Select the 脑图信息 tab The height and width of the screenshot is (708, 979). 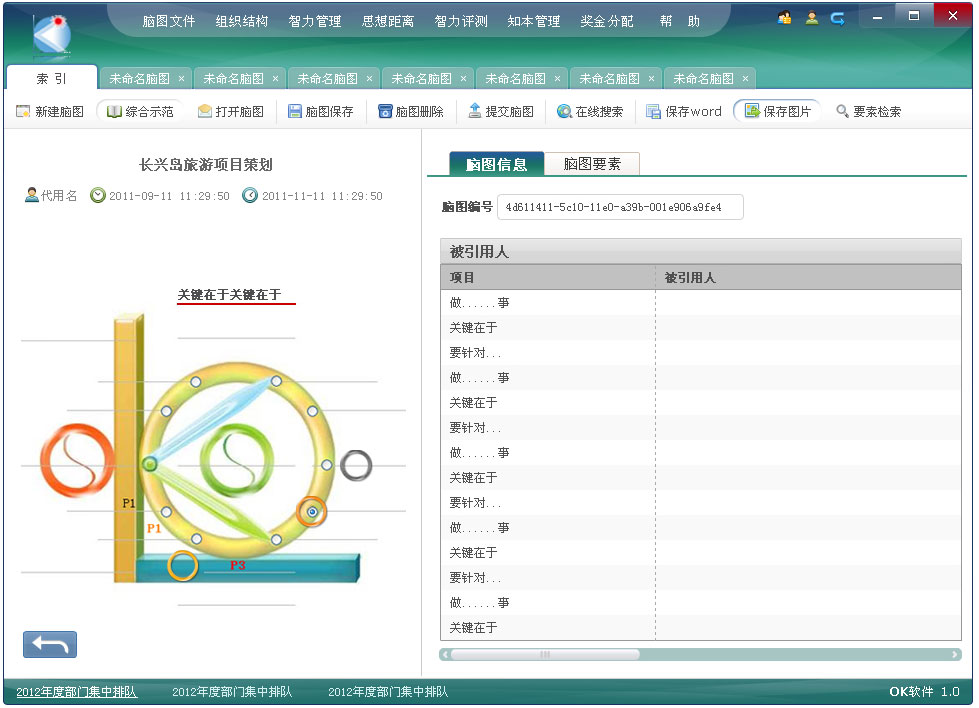click(x=497, y=164)
